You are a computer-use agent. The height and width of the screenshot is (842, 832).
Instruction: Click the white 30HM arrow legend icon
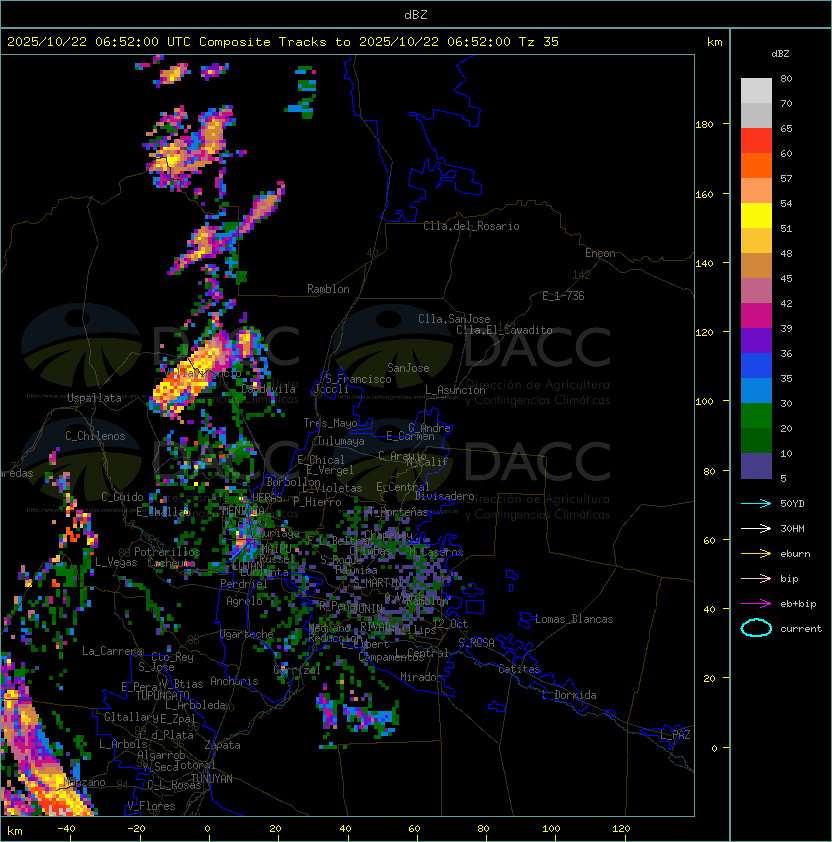(x=756, y=529)
